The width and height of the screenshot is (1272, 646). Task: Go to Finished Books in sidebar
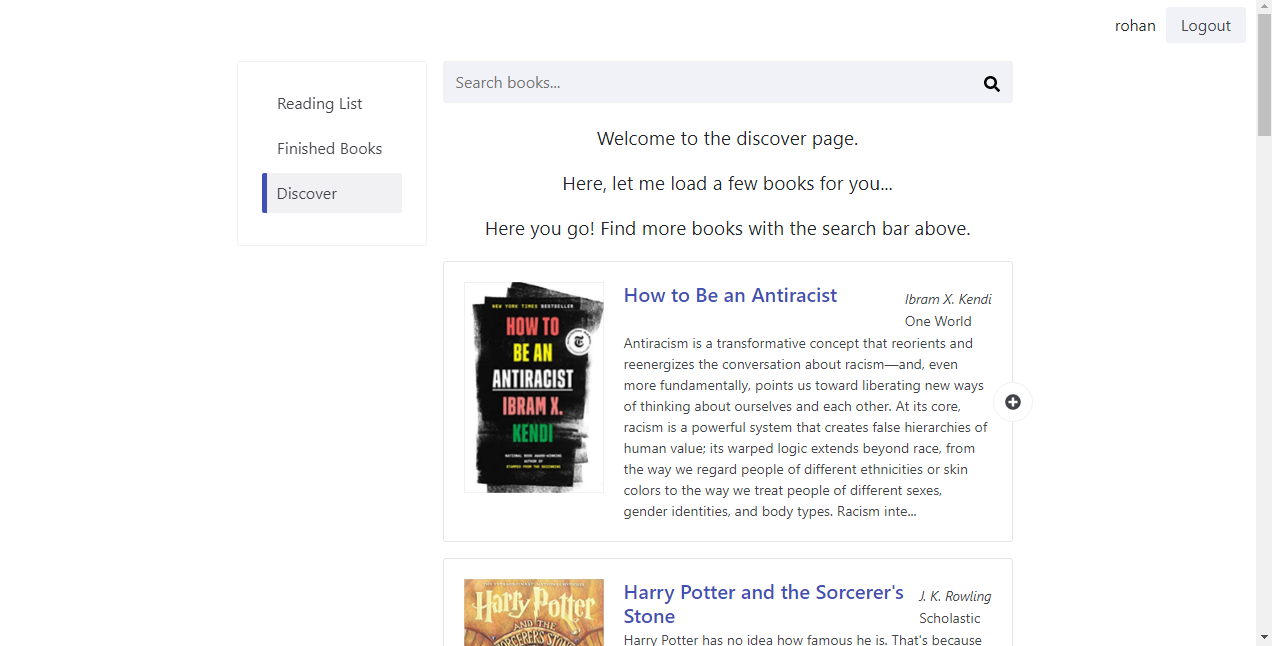pyautogui.click(x=329, y=149)
